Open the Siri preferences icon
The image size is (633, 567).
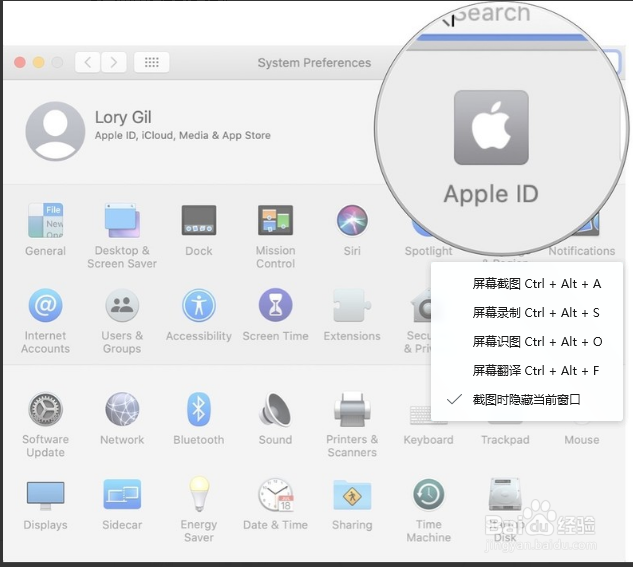352,220
